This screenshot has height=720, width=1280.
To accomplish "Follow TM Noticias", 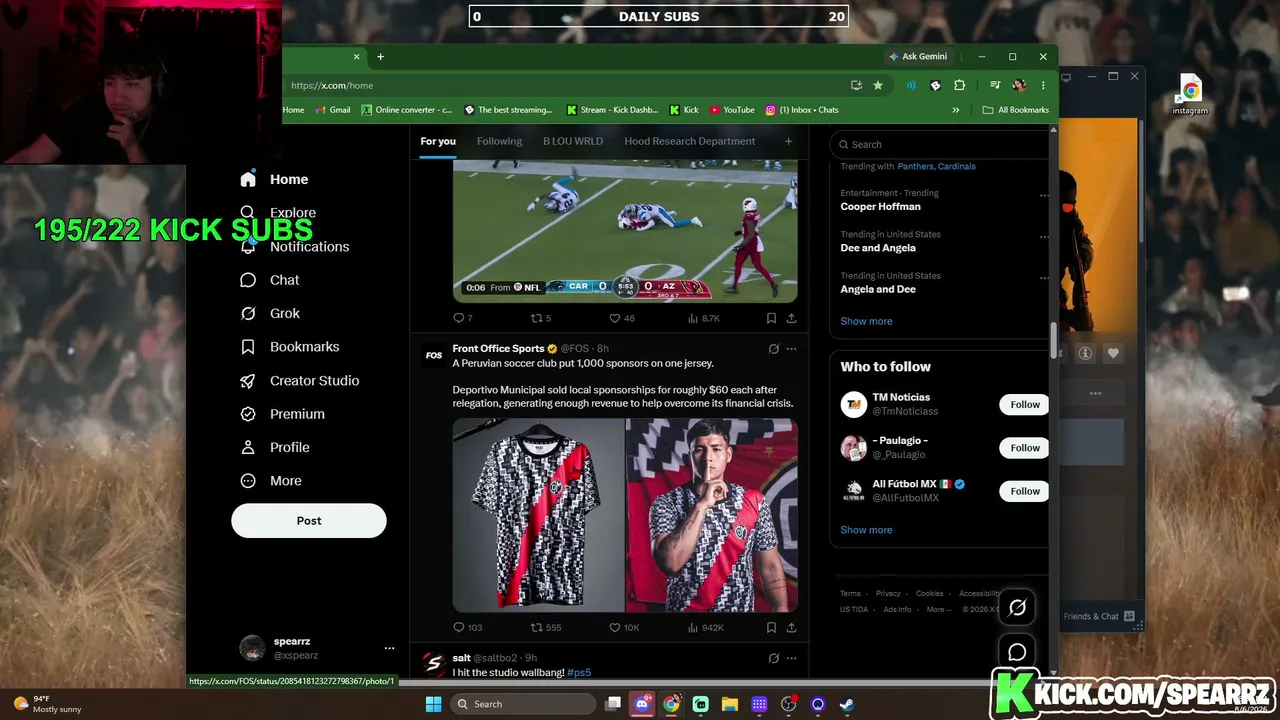I will click(1025, 404).
